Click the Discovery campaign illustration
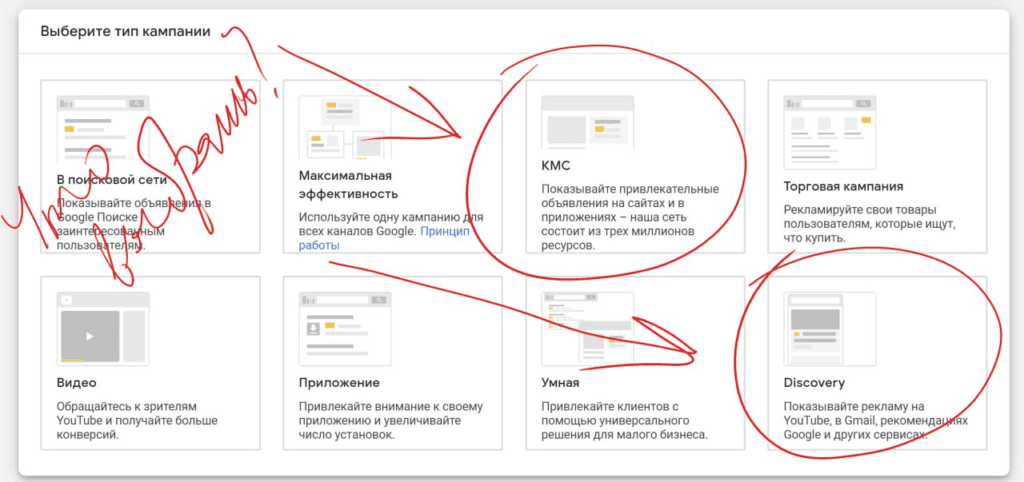1024x482 pixels. tap(829, 328)
